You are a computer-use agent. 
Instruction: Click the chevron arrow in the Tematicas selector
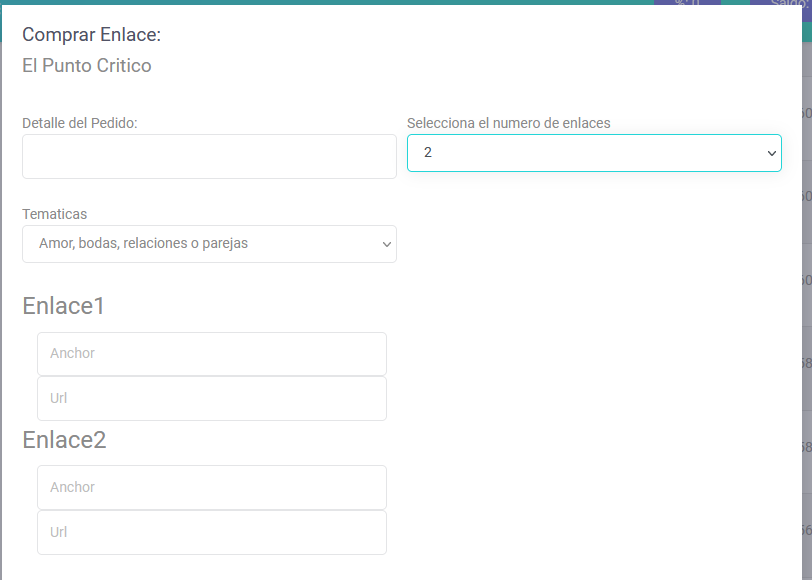pyautogui.click(x=386, y=244)
